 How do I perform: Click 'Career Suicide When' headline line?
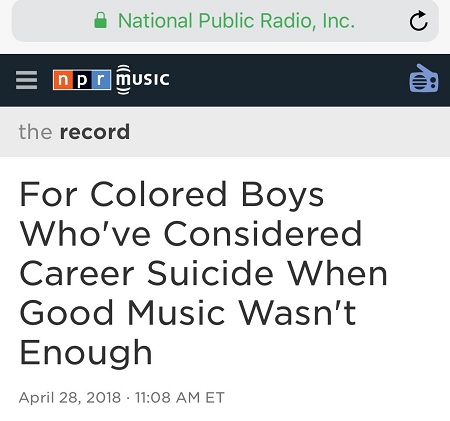pyautogui.click(x=203, y=273)
